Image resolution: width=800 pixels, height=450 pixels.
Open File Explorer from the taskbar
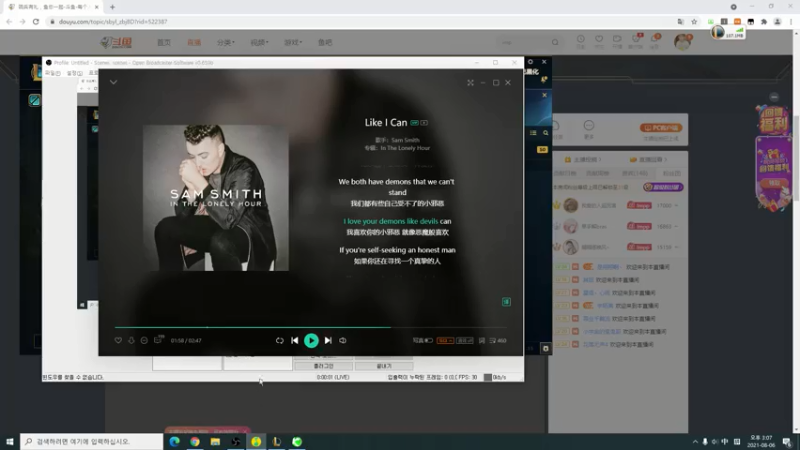click(215, 441)
